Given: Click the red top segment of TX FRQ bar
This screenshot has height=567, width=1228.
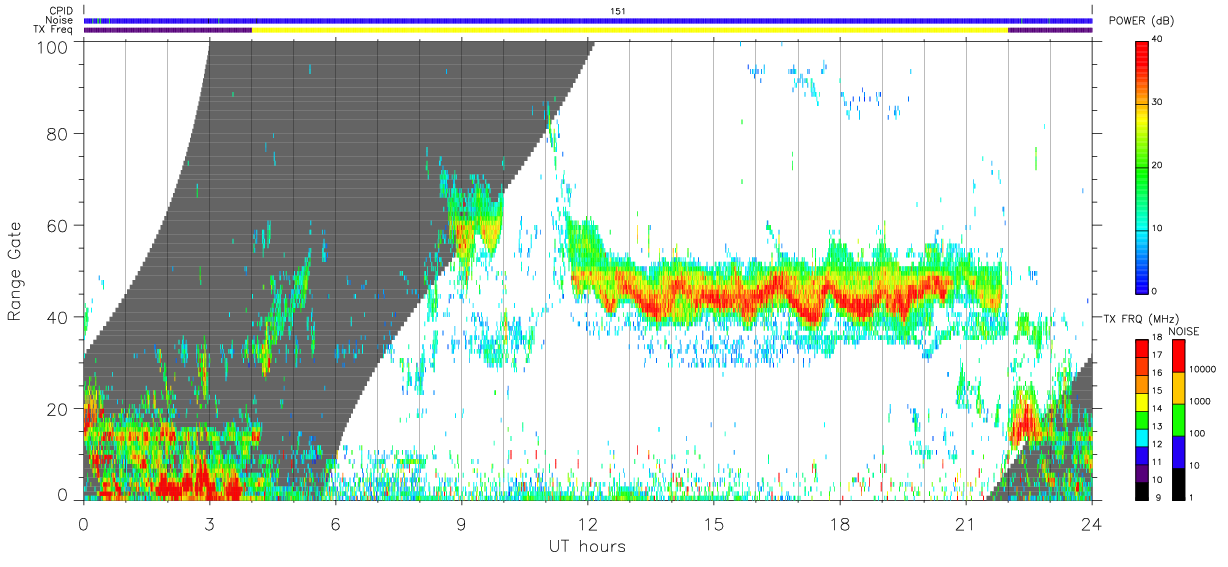Looking at the screenshot, I should click(1142, 349).
